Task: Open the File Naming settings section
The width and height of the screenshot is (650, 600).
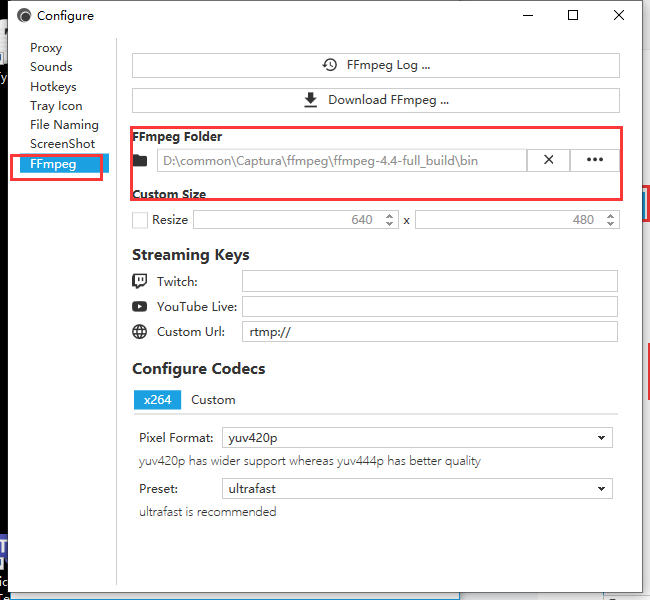Action: [x=64, y=125]
